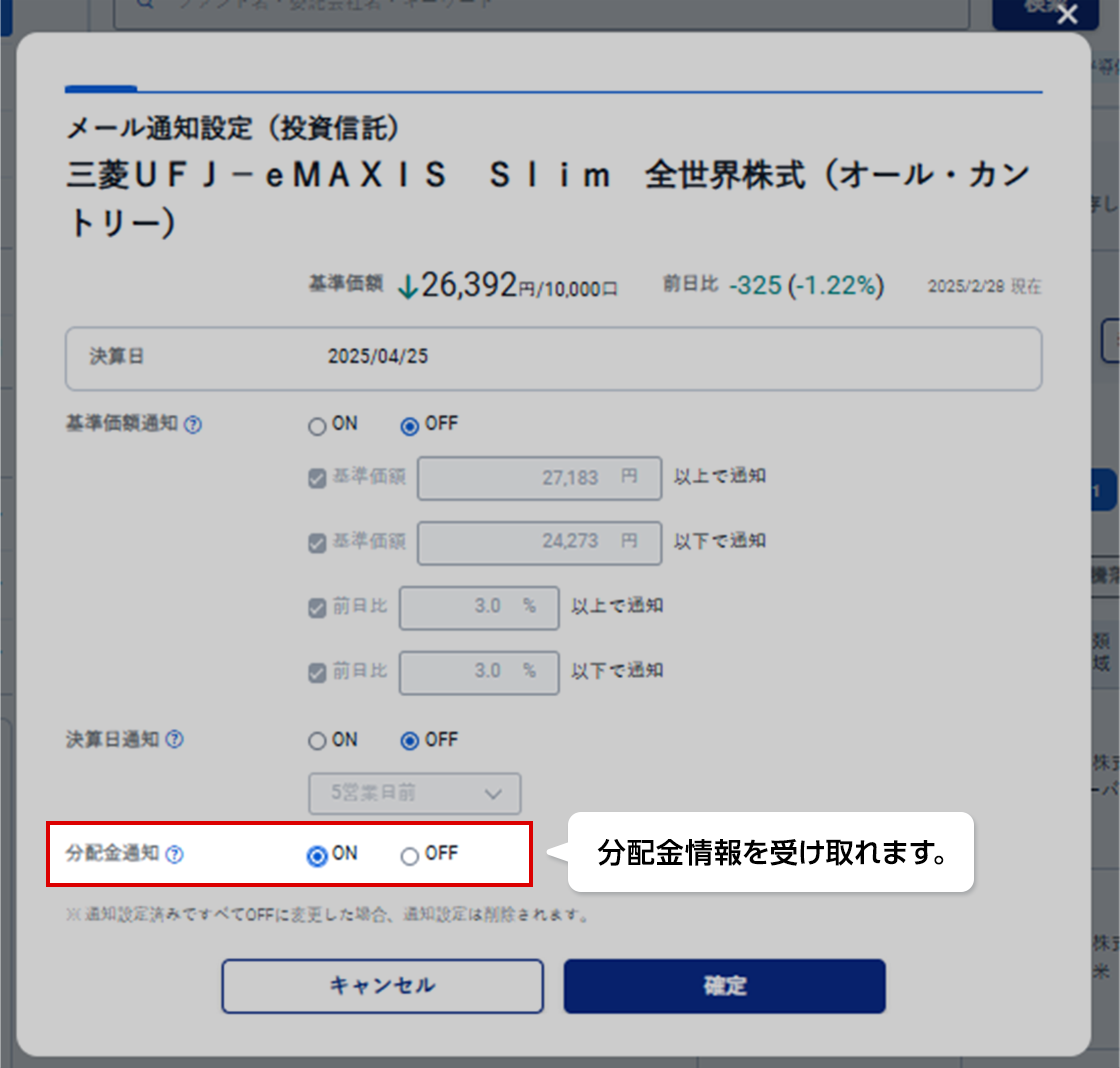Toggle 基準価額 以上で通知 checkbox
Viewport: 1120px width, 1068px height.
point(317,478)
